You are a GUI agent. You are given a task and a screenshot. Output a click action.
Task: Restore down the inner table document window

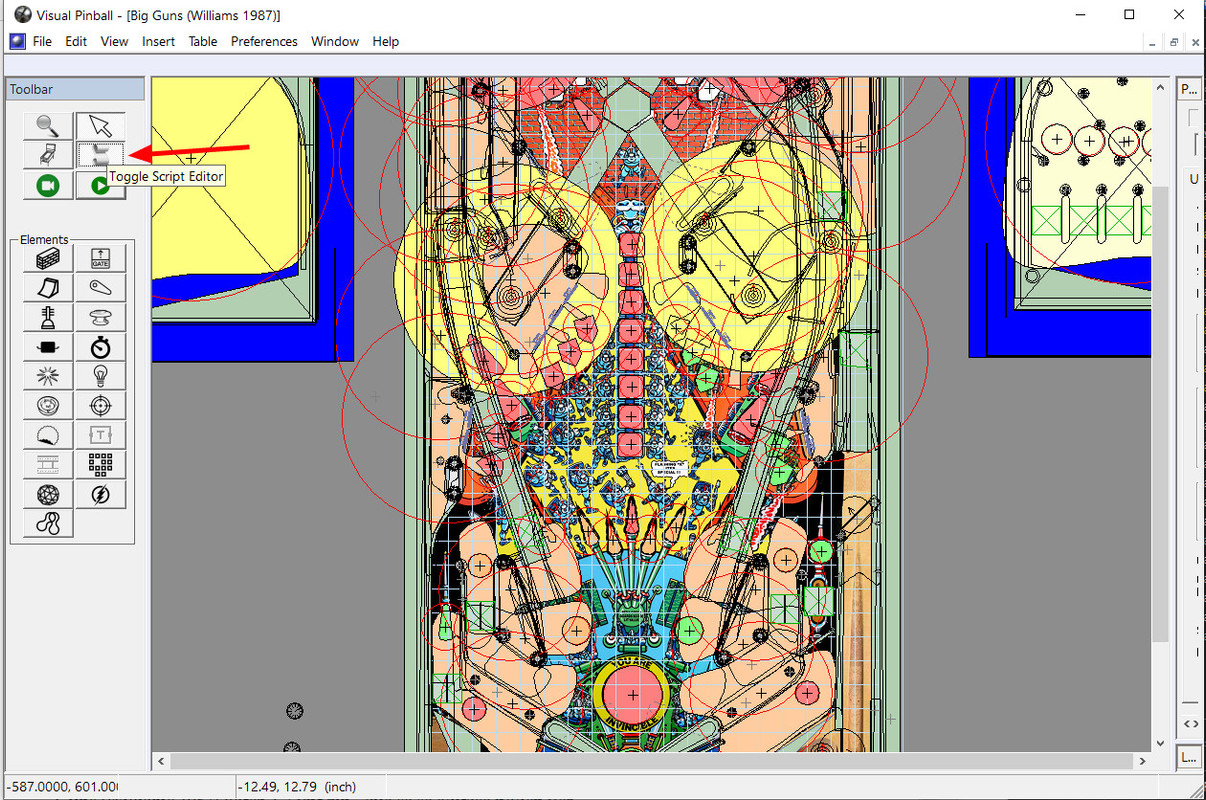[1174, 42]
